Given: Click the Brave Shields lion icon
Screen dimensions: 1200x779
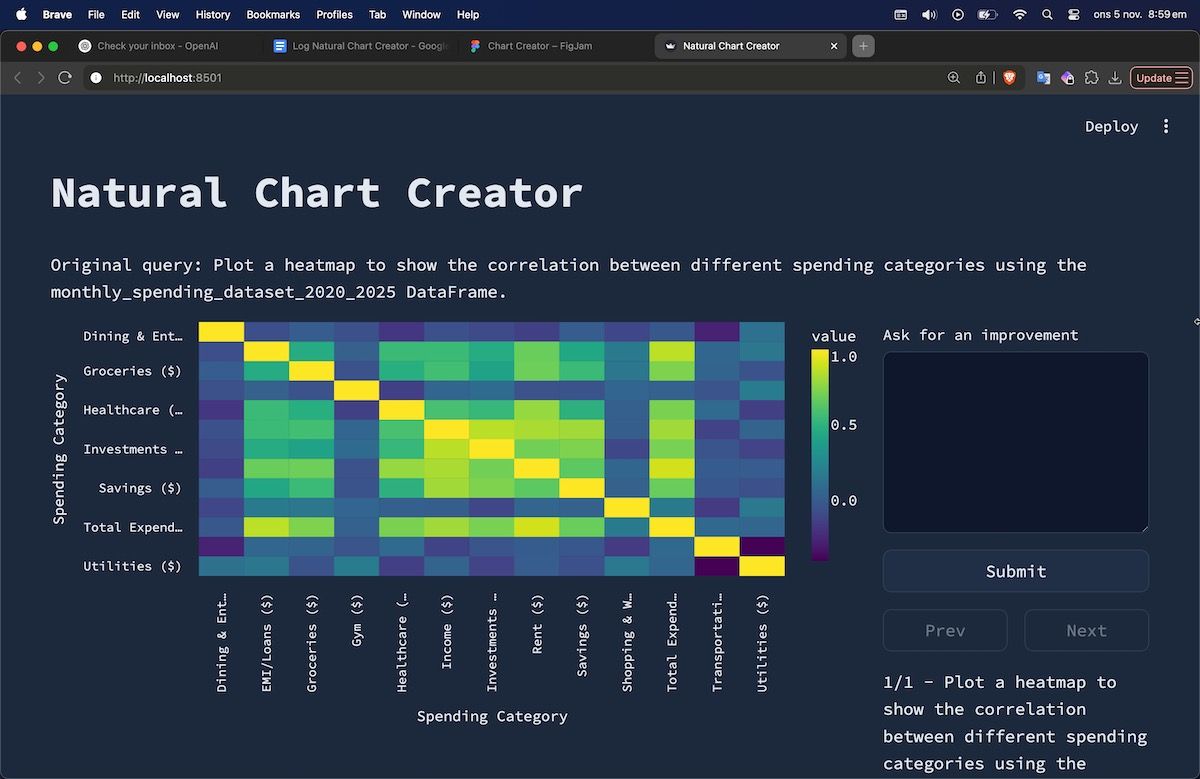Looking at the screenshot, I should tap(1009, 77).
